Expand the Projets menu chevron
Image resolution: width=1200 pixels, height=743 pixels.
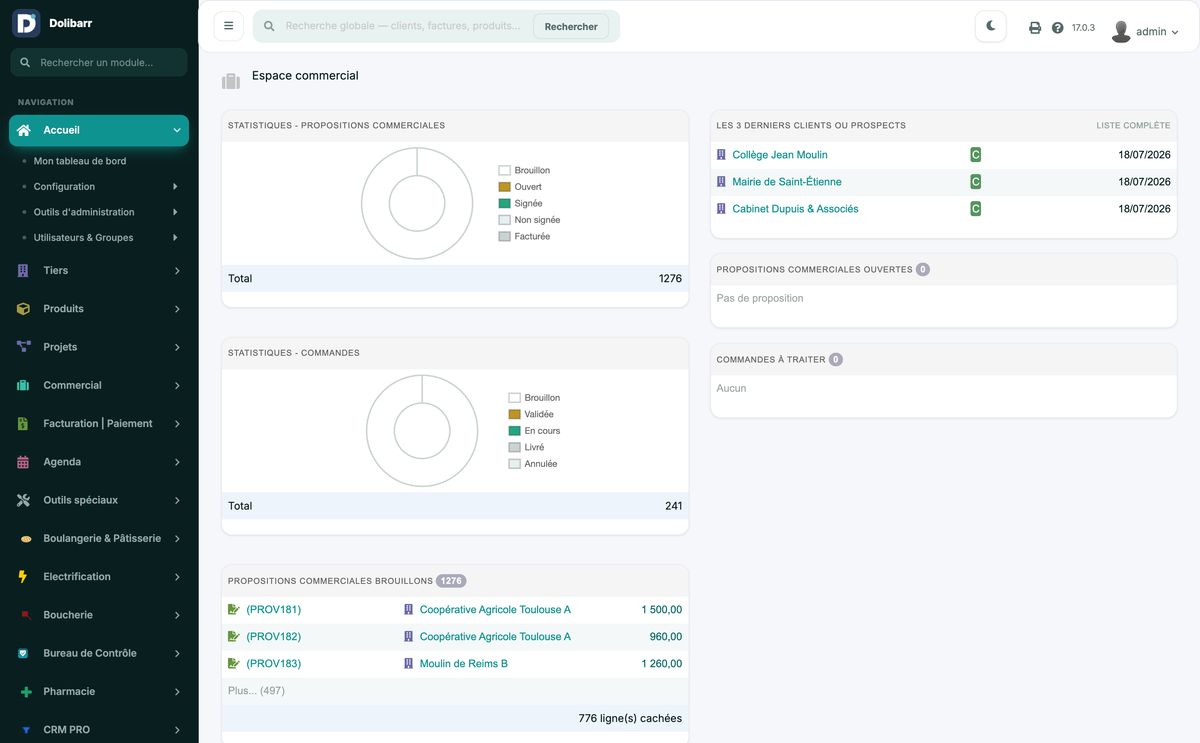click(177, 347)
